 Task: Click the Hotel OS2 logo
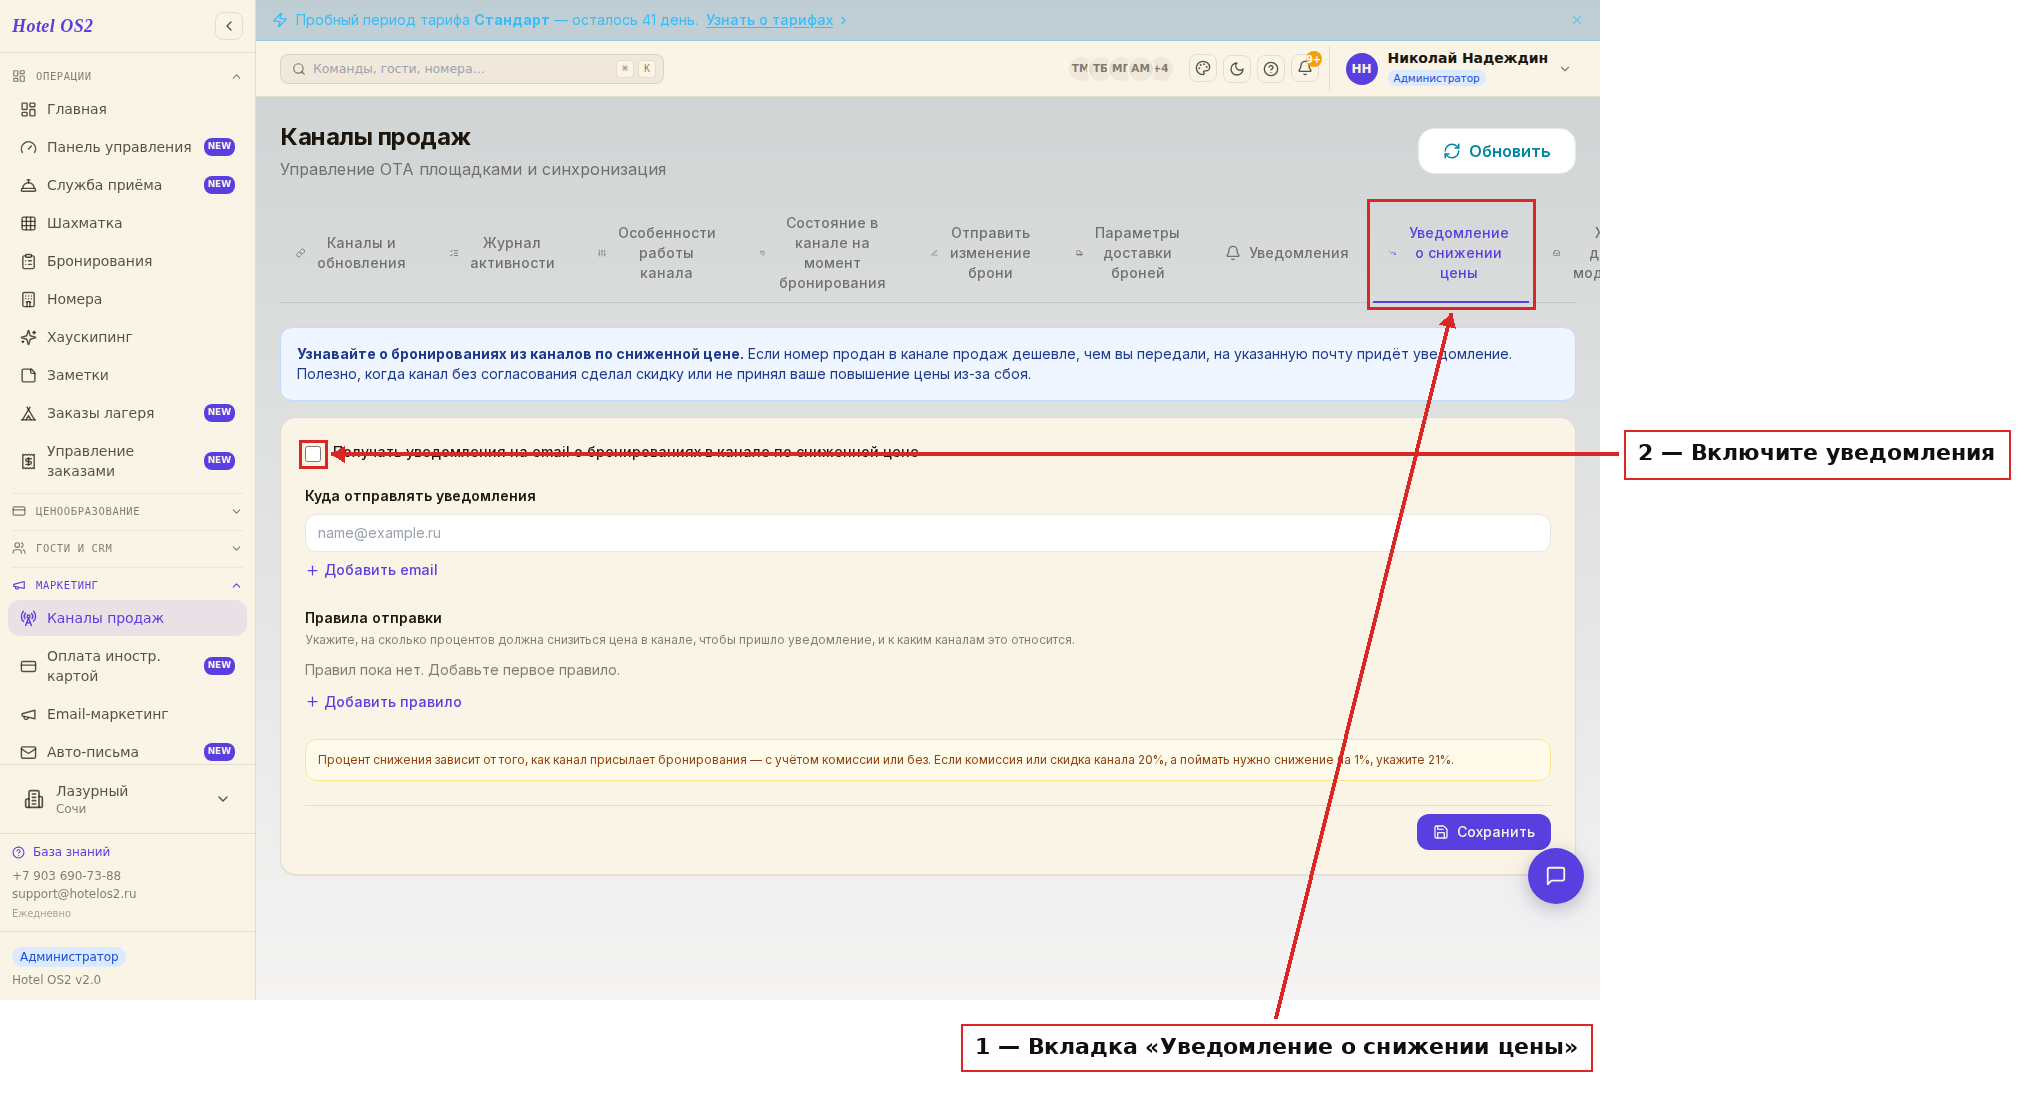[53, 26]
